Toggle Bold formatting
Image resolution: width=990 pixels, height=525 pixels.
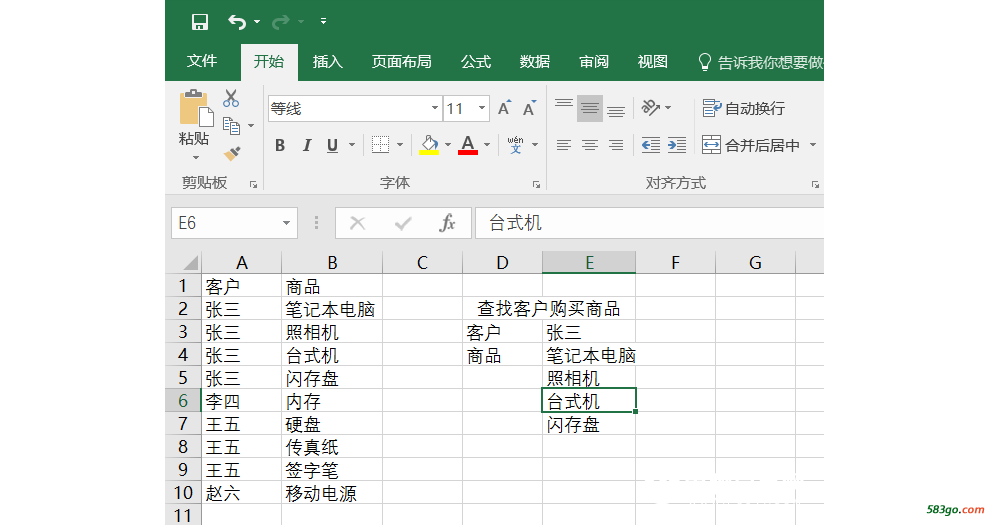click(x=280, y=146)
